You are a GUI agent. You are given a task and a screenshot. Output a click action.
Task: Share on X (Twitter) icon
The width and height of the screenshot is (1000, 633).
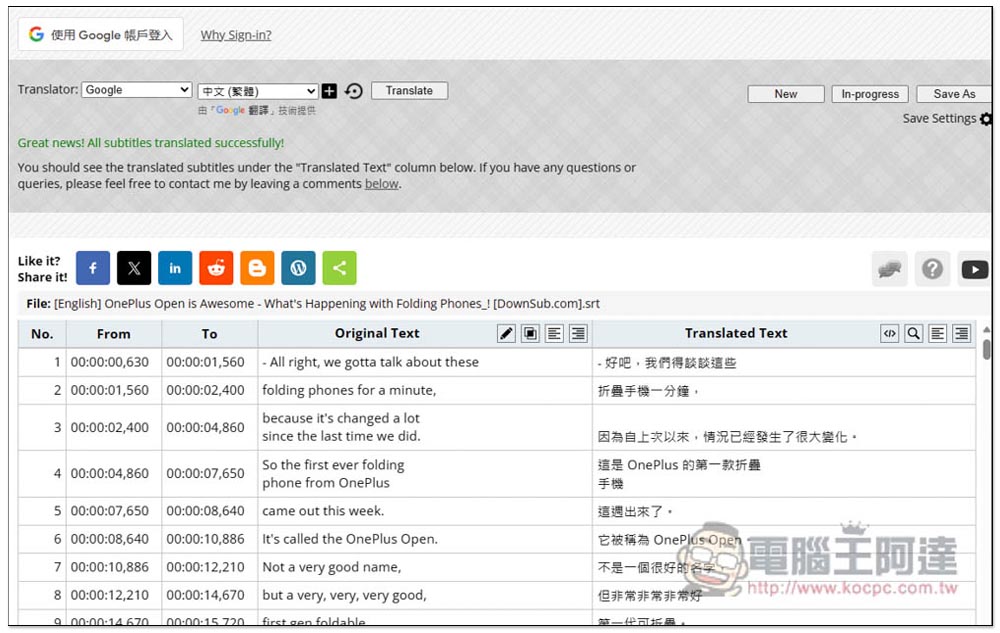point(134,268)
